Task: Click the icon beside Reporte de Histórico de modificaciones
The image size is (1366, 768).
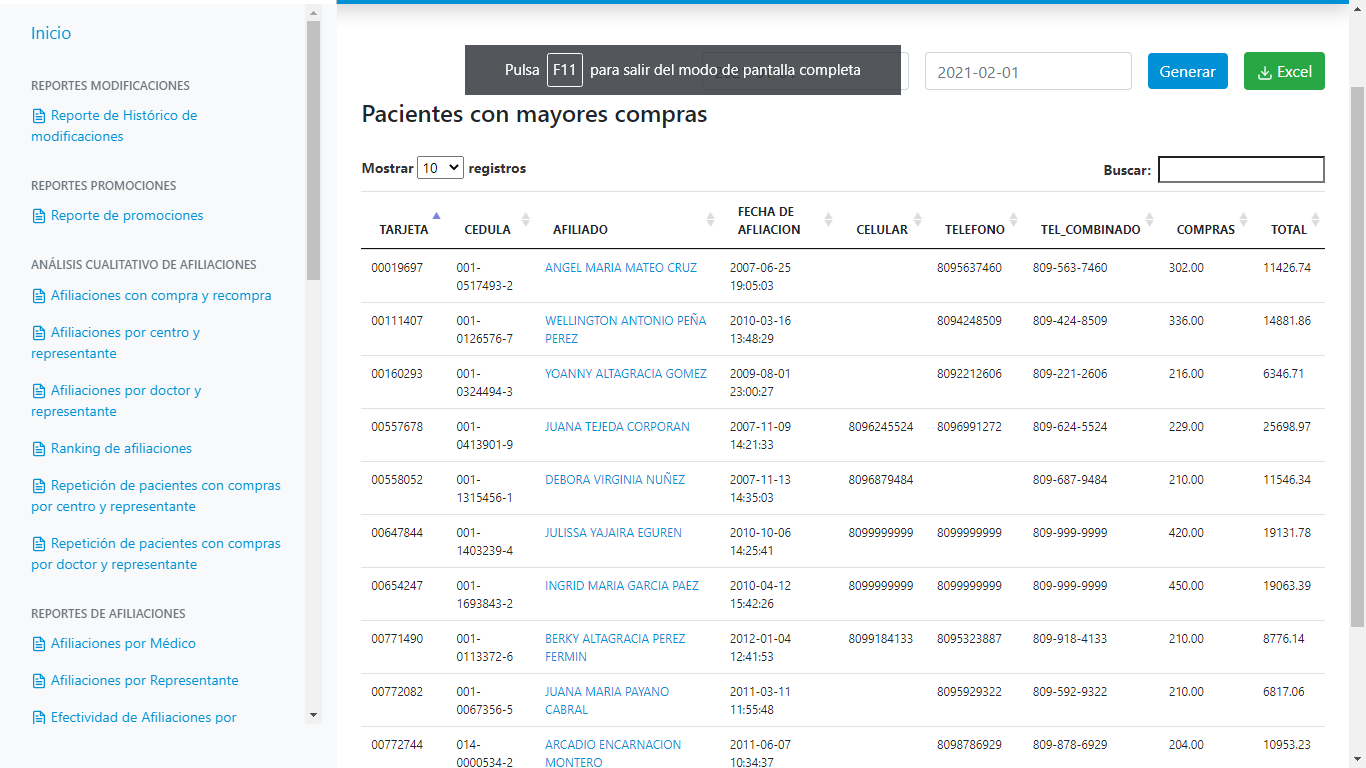Action: tap(39, 116)
